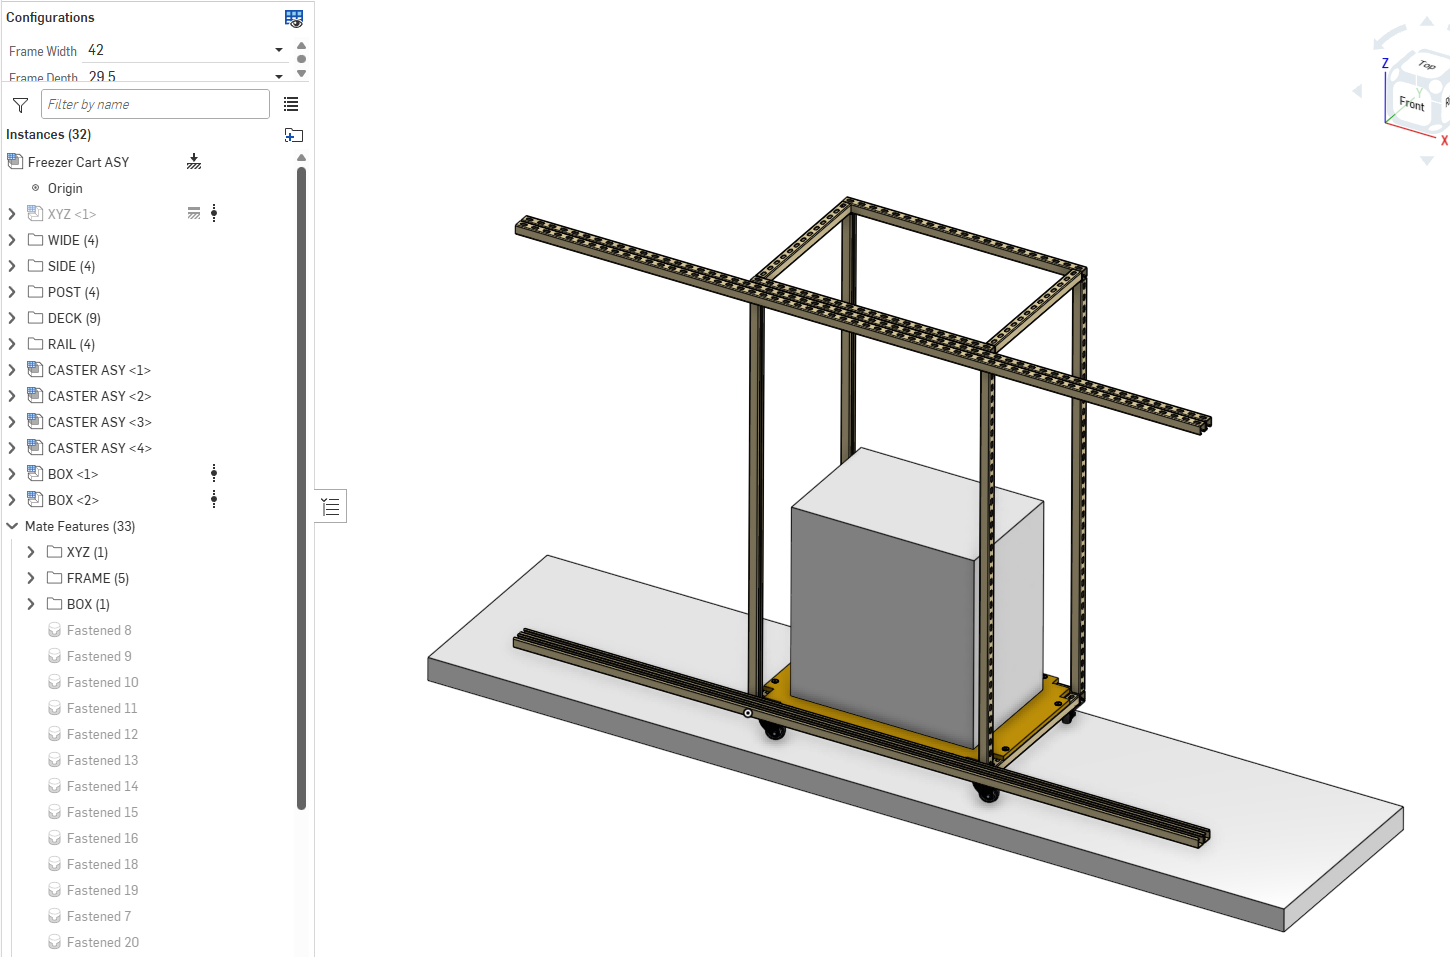The image size is (1450, 957).
Task: Select Fastened 13 mate feature
Action: pyautogui.click(x=103, y=760)
